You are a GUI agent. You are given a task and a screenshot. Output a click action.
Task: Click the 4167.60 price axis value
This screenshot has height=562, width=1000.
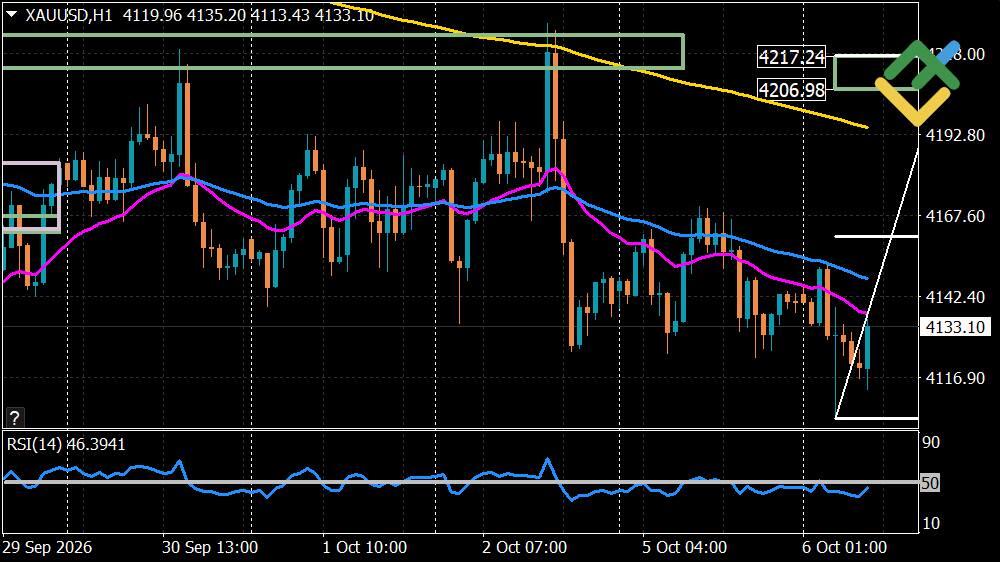coord(955,216)
